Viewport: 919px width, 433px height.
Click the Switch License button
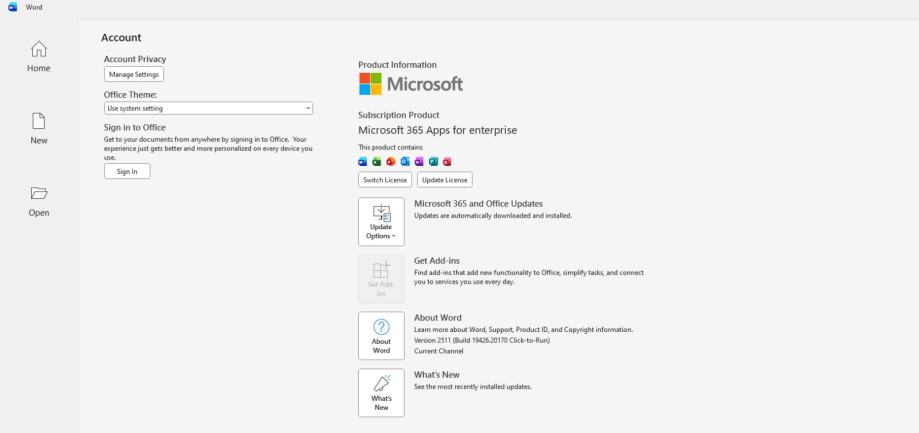coord(385,180)
